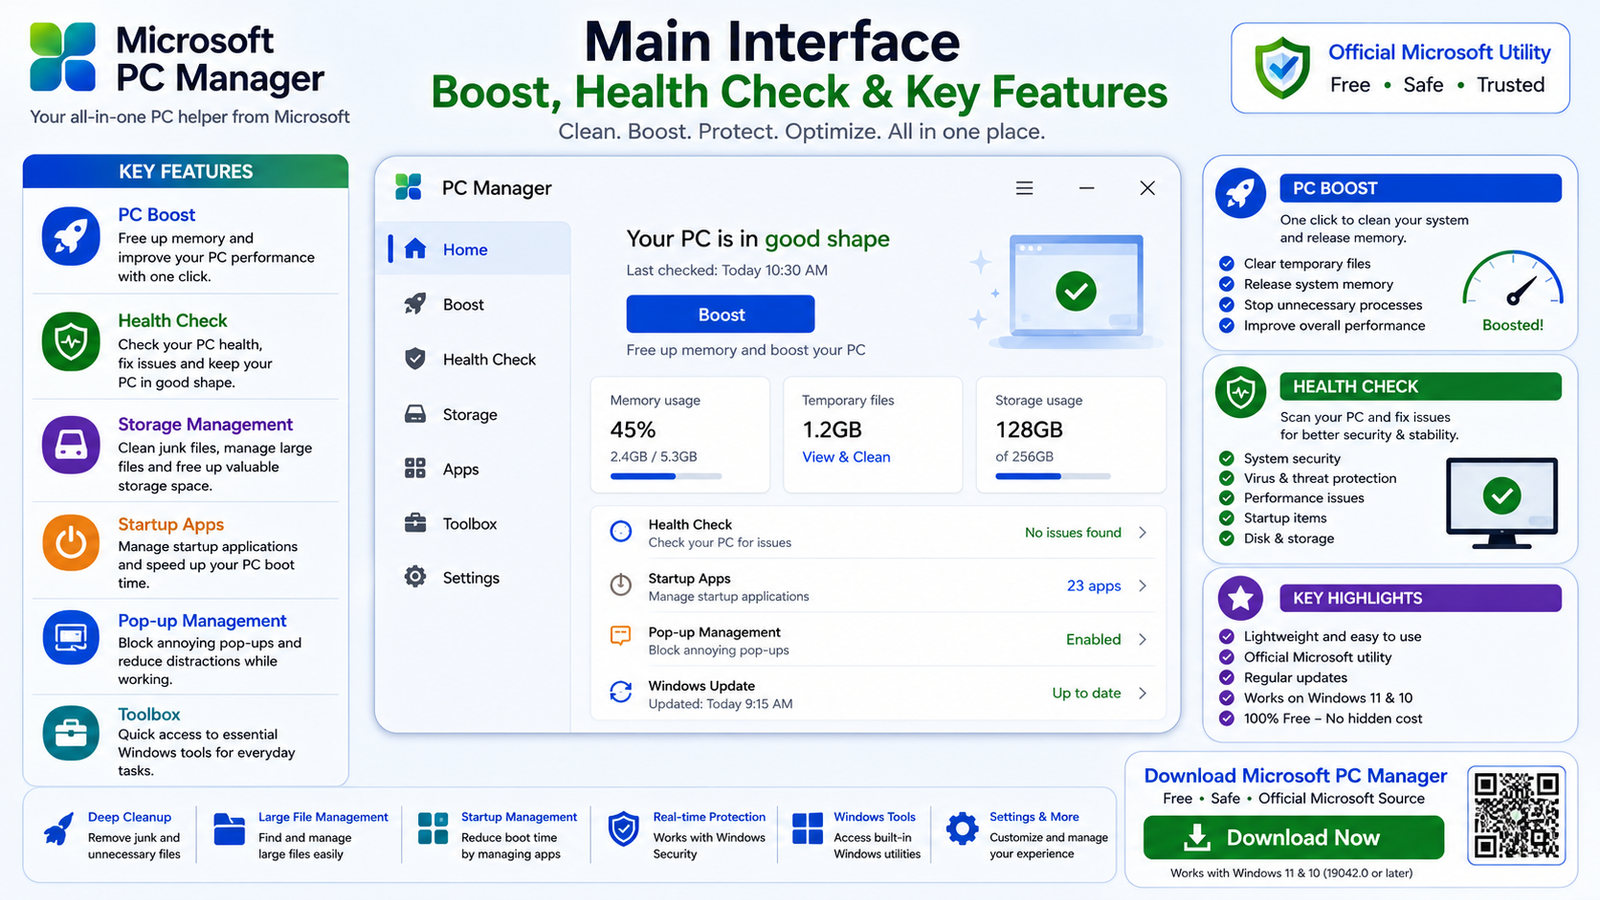The image size is (1600, 900).
Task: Click the 'Clear temporary files' checkmark
Action: click(1227, 264)
